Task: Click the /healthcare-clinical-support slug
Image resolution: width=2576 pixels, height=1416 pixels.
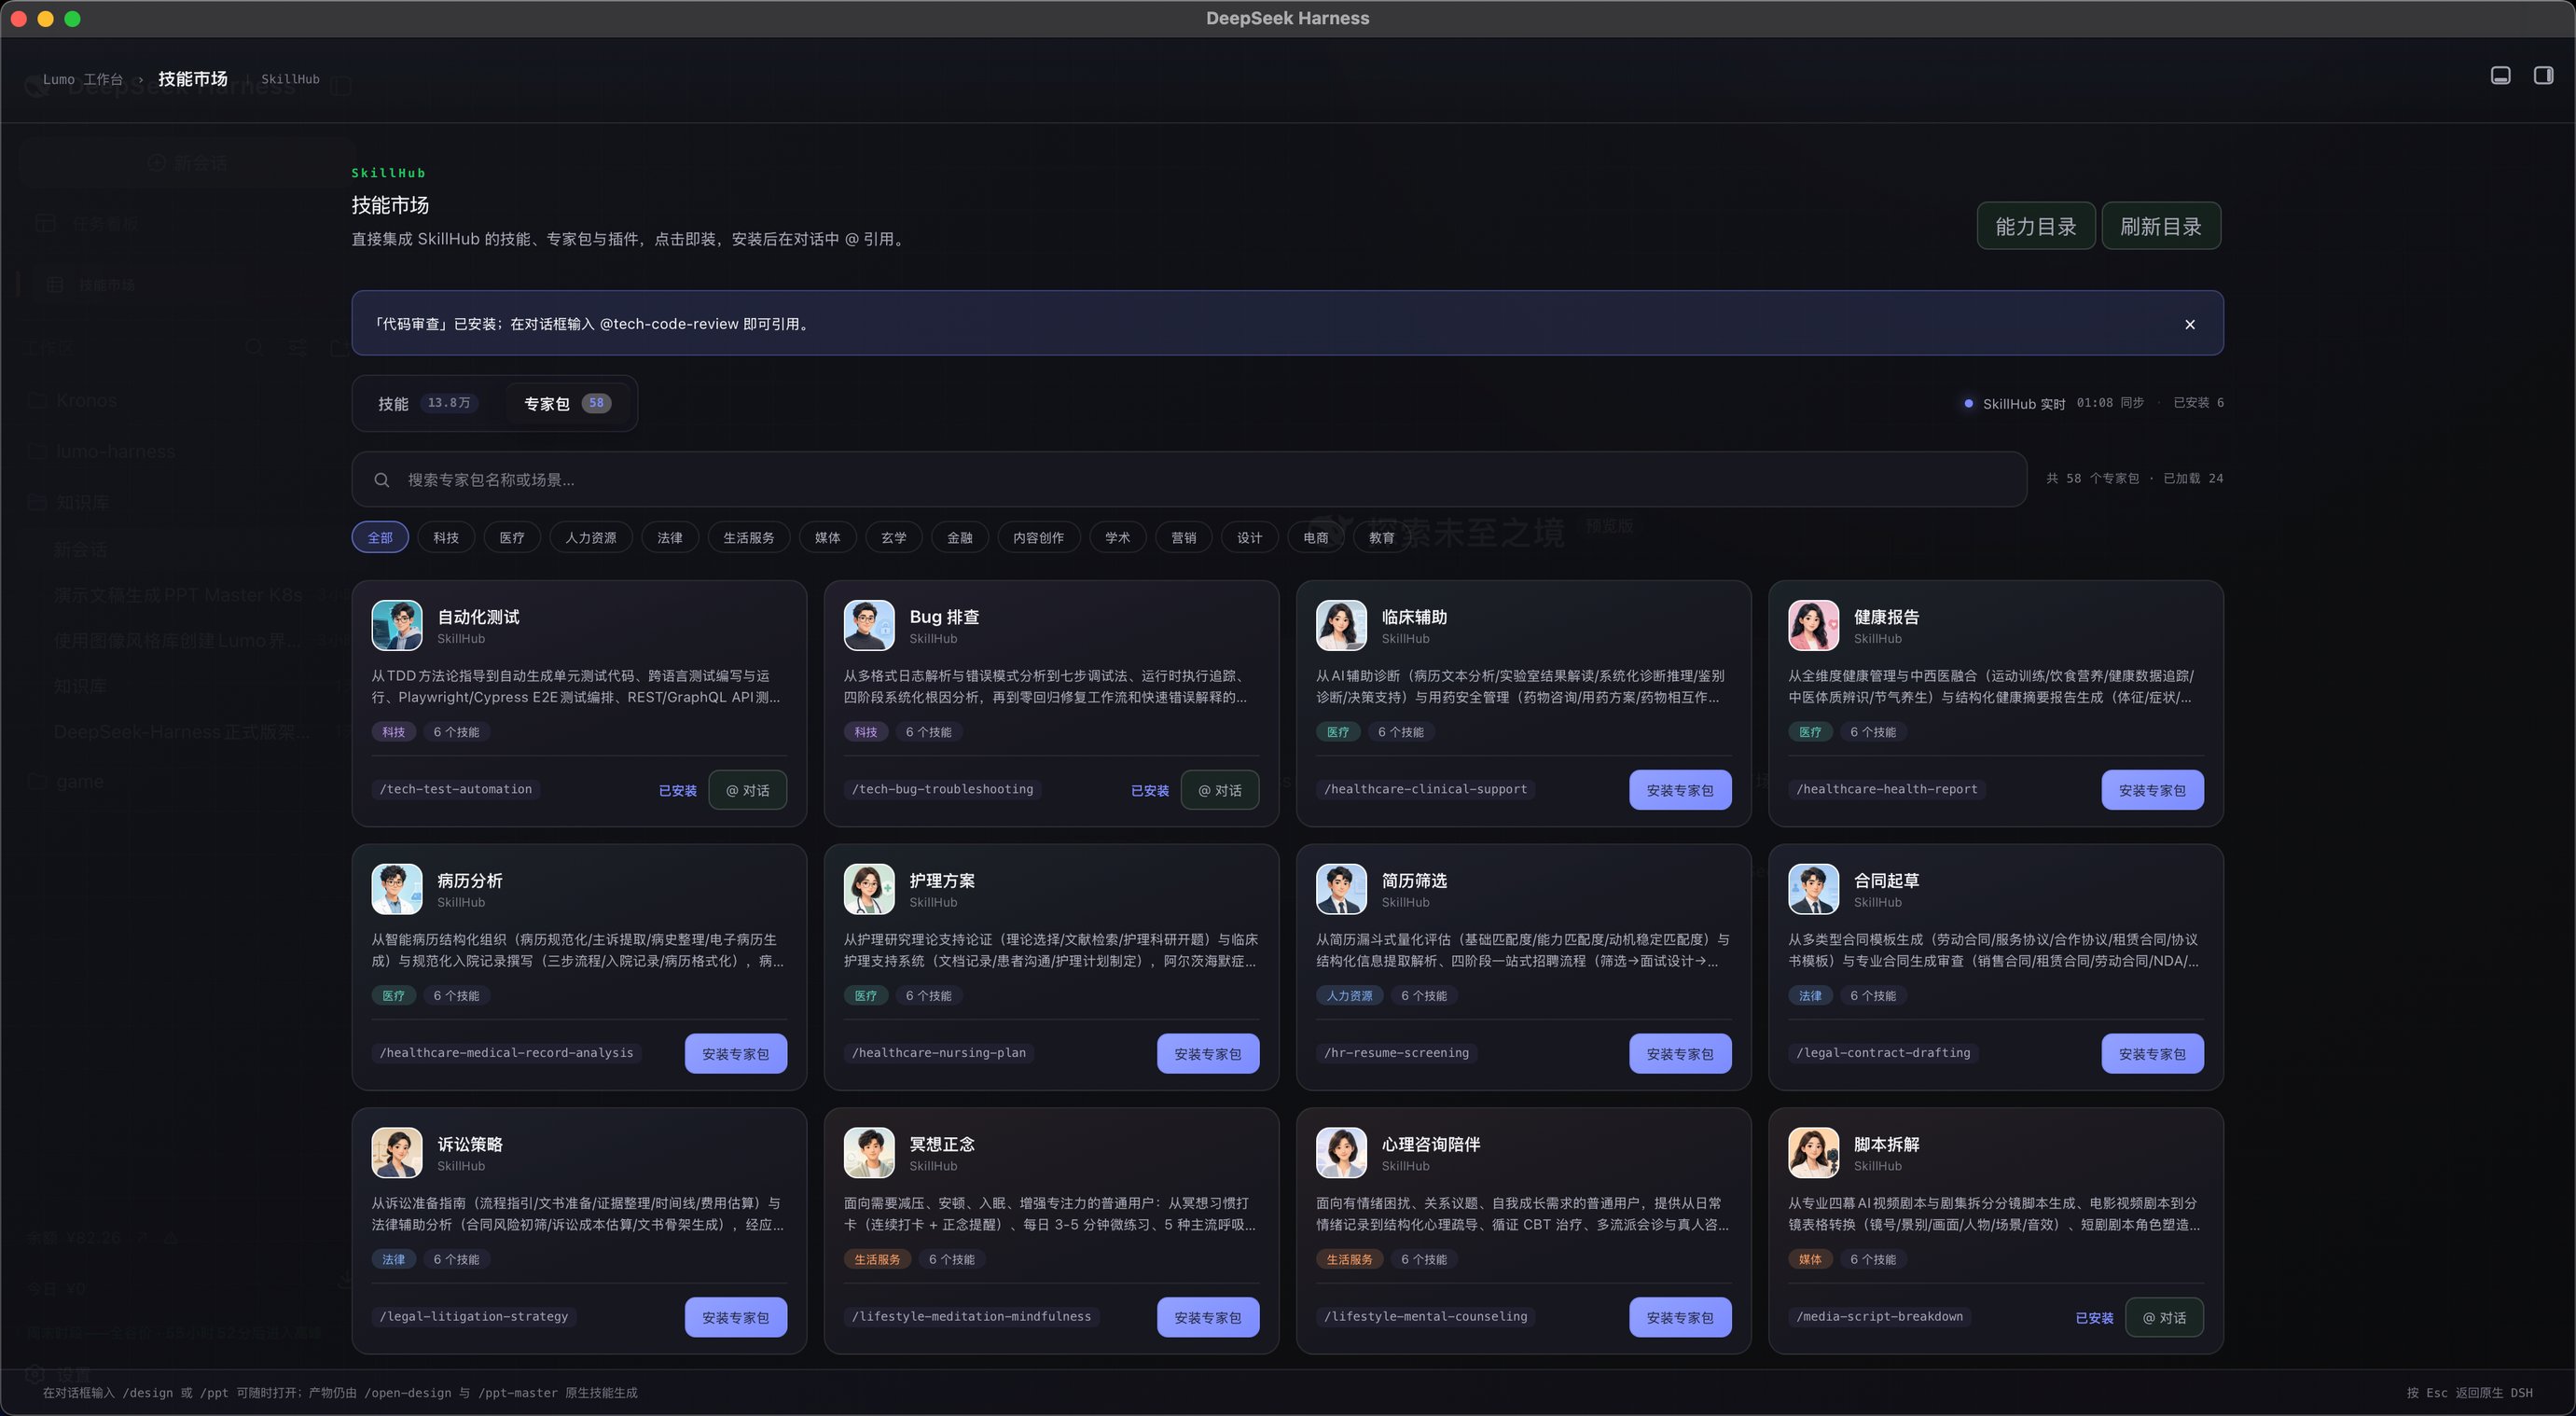Action: (x=1425, y=789)
